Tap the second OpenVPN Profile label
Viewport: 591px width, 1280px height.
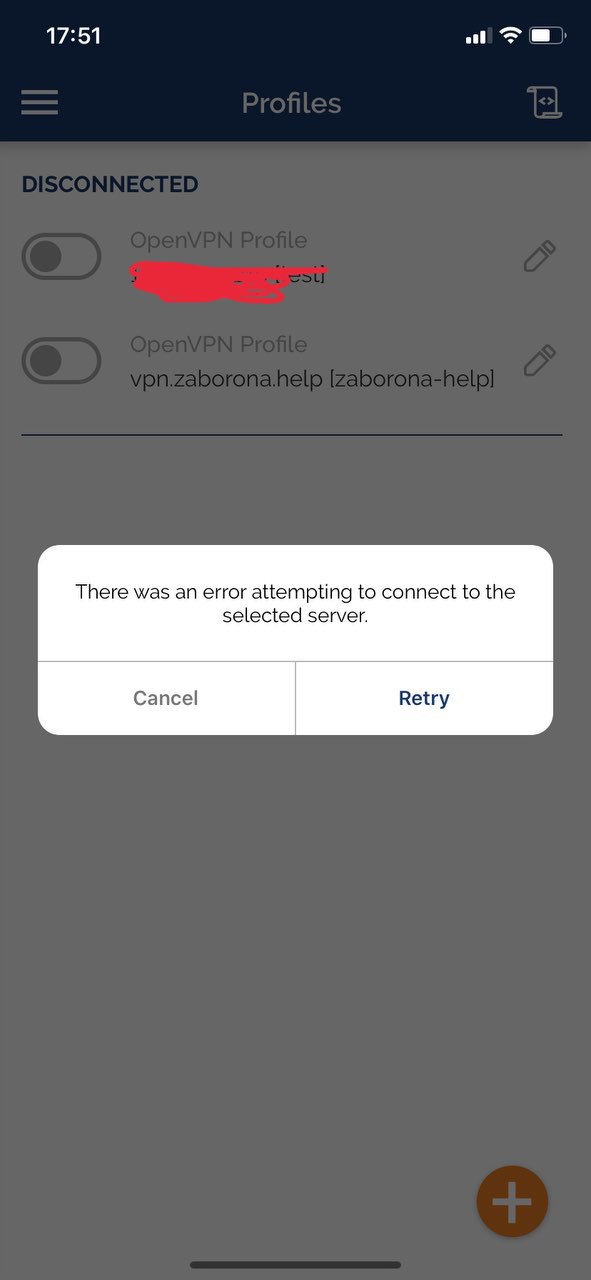click(x=219, y=345)
